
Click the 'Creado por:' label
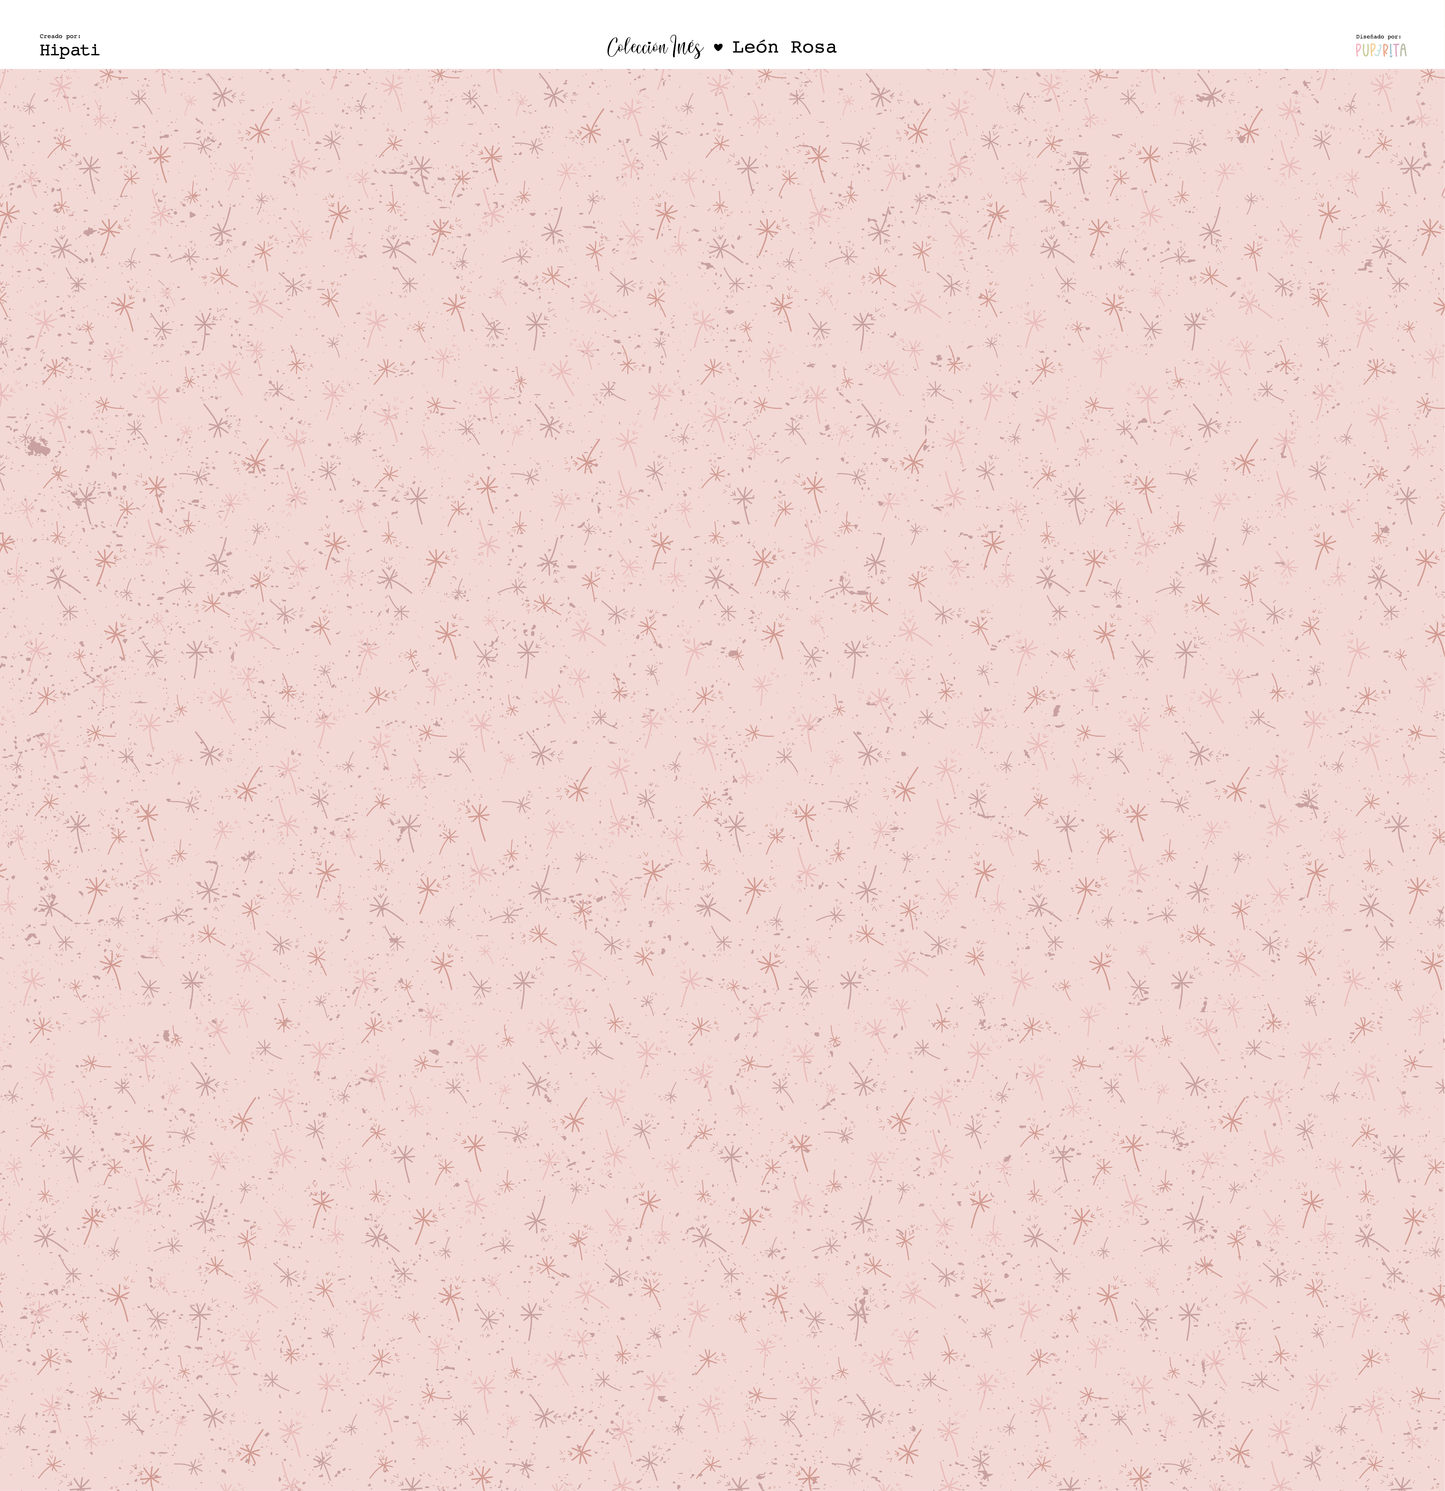tap(60, 36)
